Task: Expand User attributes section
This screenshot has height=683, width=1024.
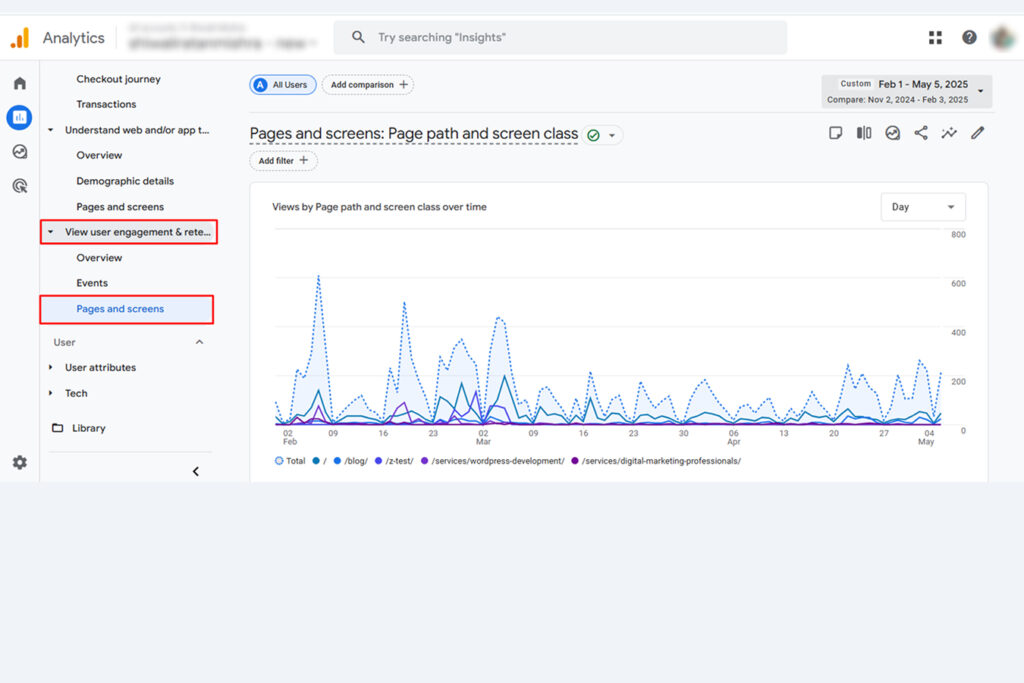Action: click(50, 368)
